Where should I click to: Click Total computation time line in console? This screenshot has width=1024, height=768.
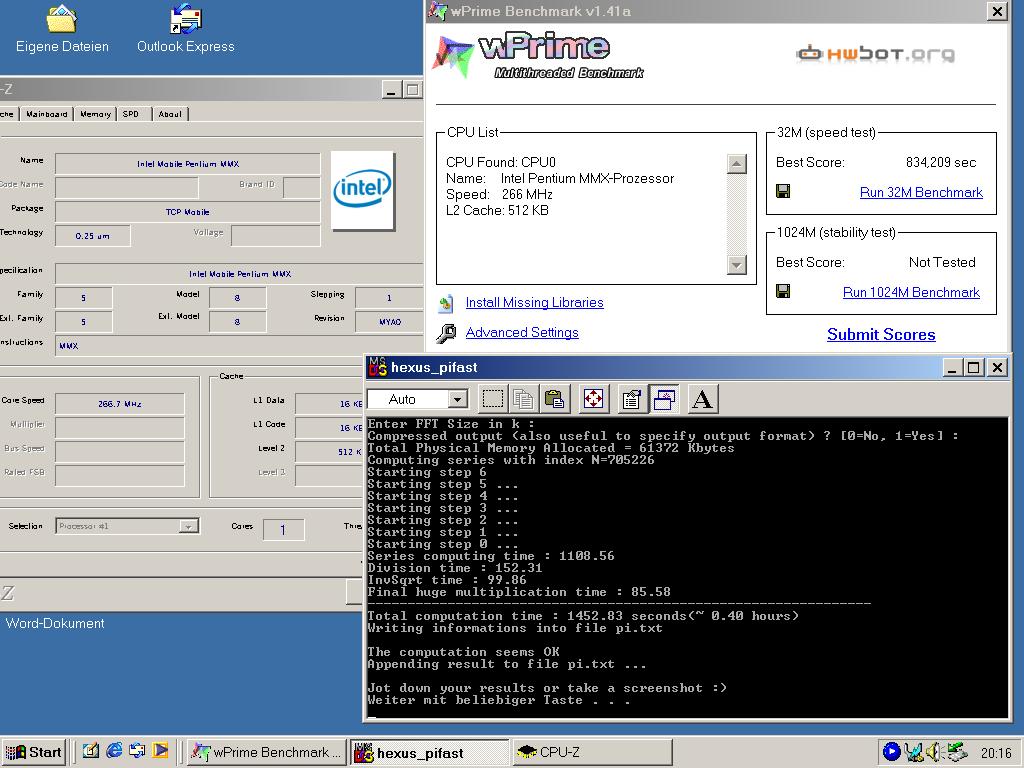(x=583, y=616)
